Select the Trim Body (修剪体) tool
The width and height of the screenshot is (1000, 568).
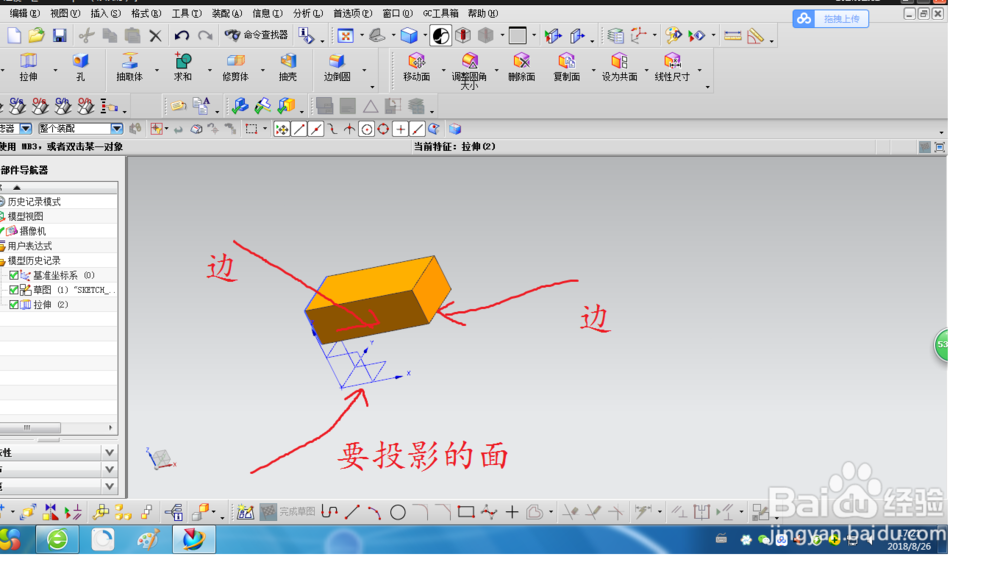pyautogui.click(x=235, y=67)
